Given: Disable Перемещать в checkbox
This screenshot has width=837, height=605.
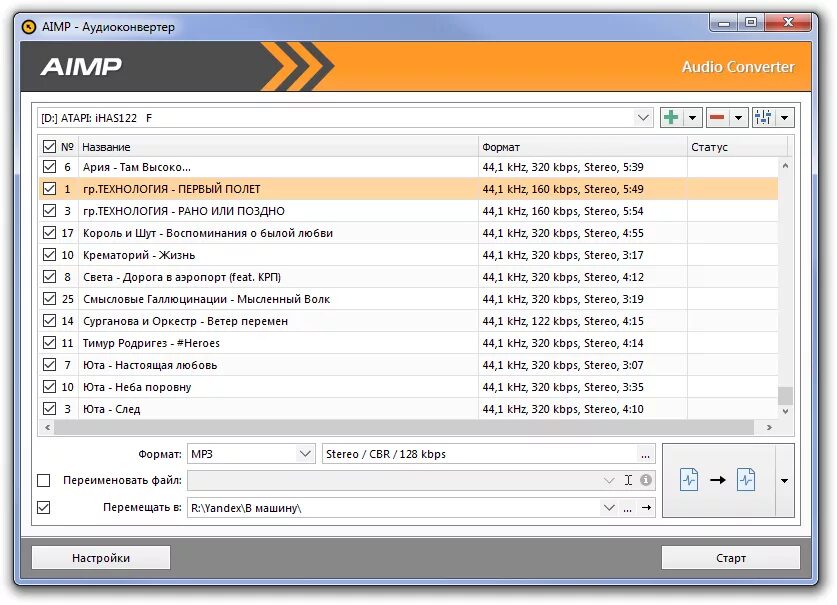Looking at the screenshot, I should (x=44, y=507).
